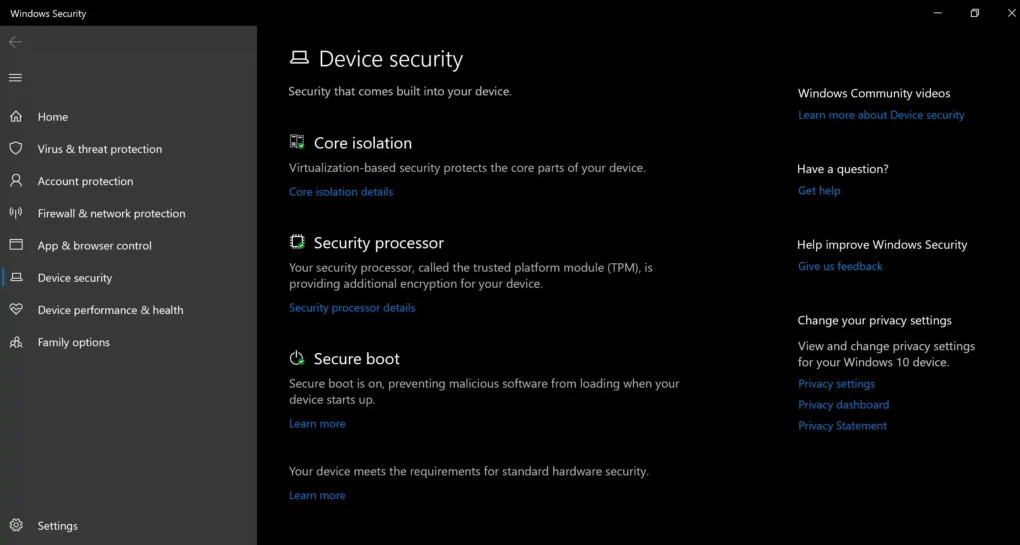The image size is (1020, 545).
Task: Select Device performance & health heart icon
Action: 16,310
